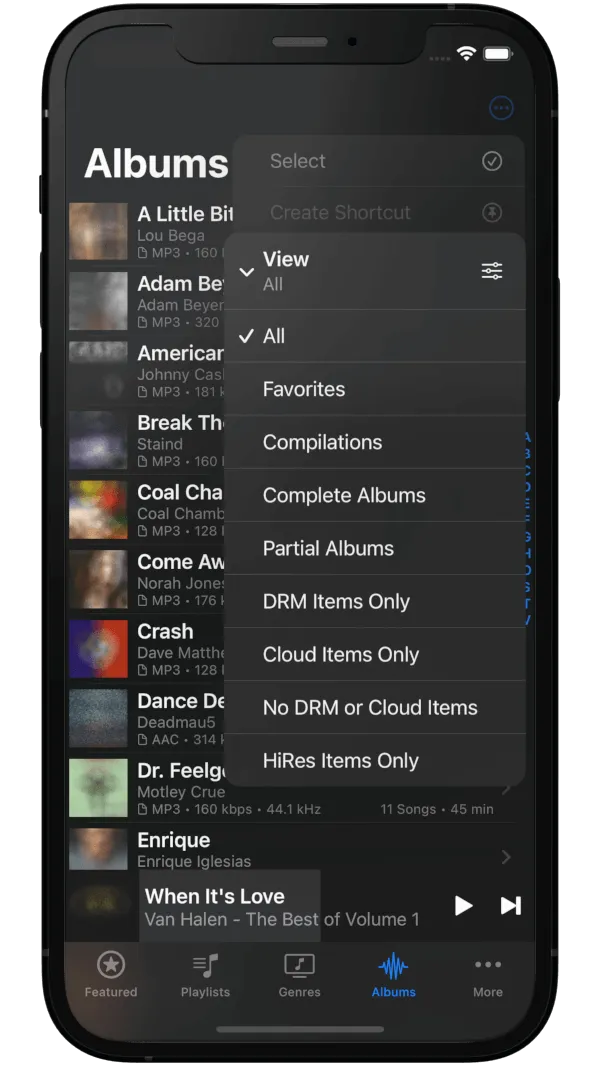Skip to the next track
Image resolution: width=600 pixels, height=1066 pixels.
pos(511,906)
